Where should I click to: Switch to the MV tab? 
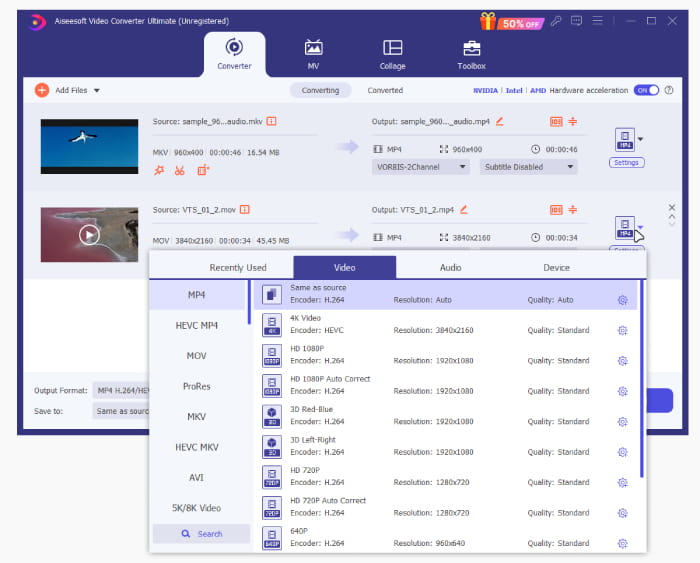pyautogui.click(x=313, y=54)
